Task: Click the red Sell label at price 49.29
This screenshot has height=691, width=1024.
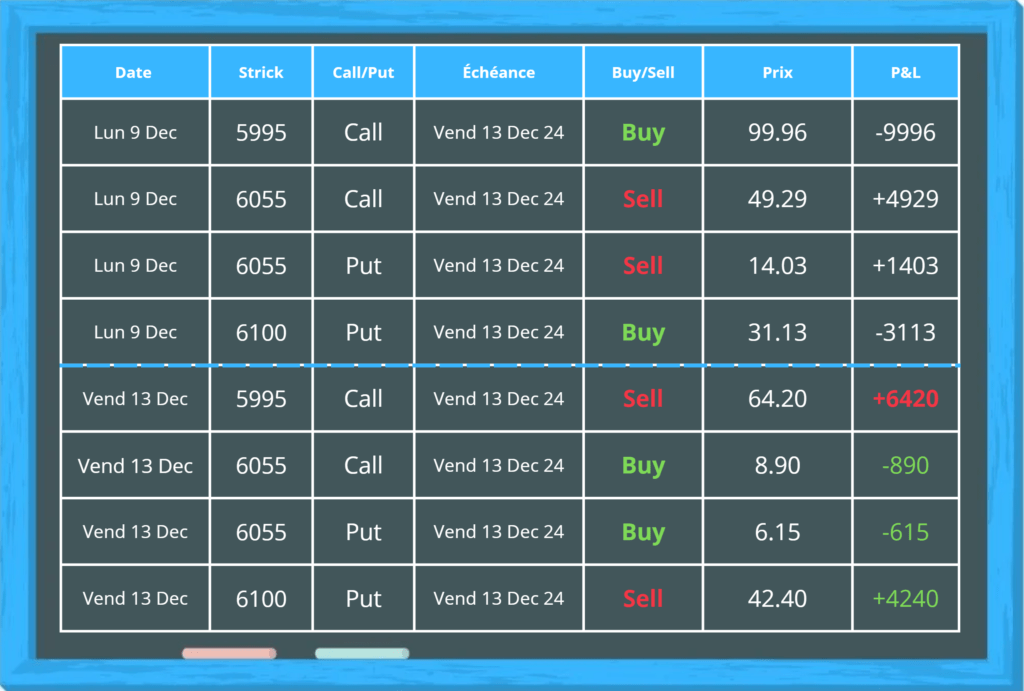Action: (x=643, y=199)
